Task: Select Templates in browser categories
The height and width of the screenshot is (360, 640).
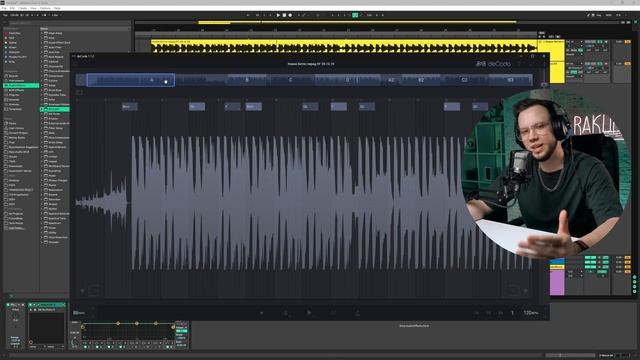Action: (x=15, y=109)
